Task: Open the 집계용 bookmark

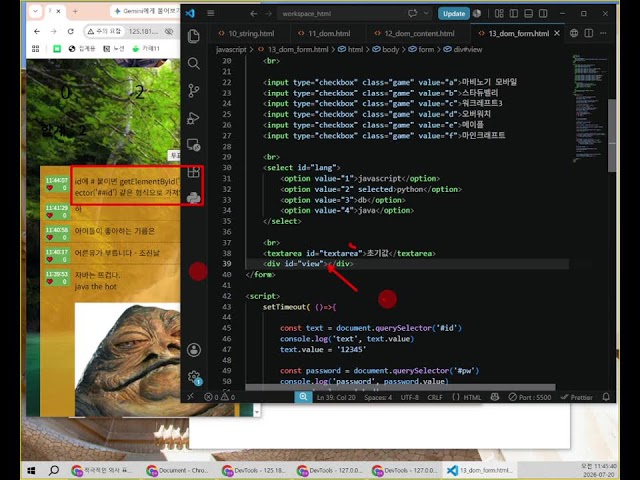Action: 82,49
